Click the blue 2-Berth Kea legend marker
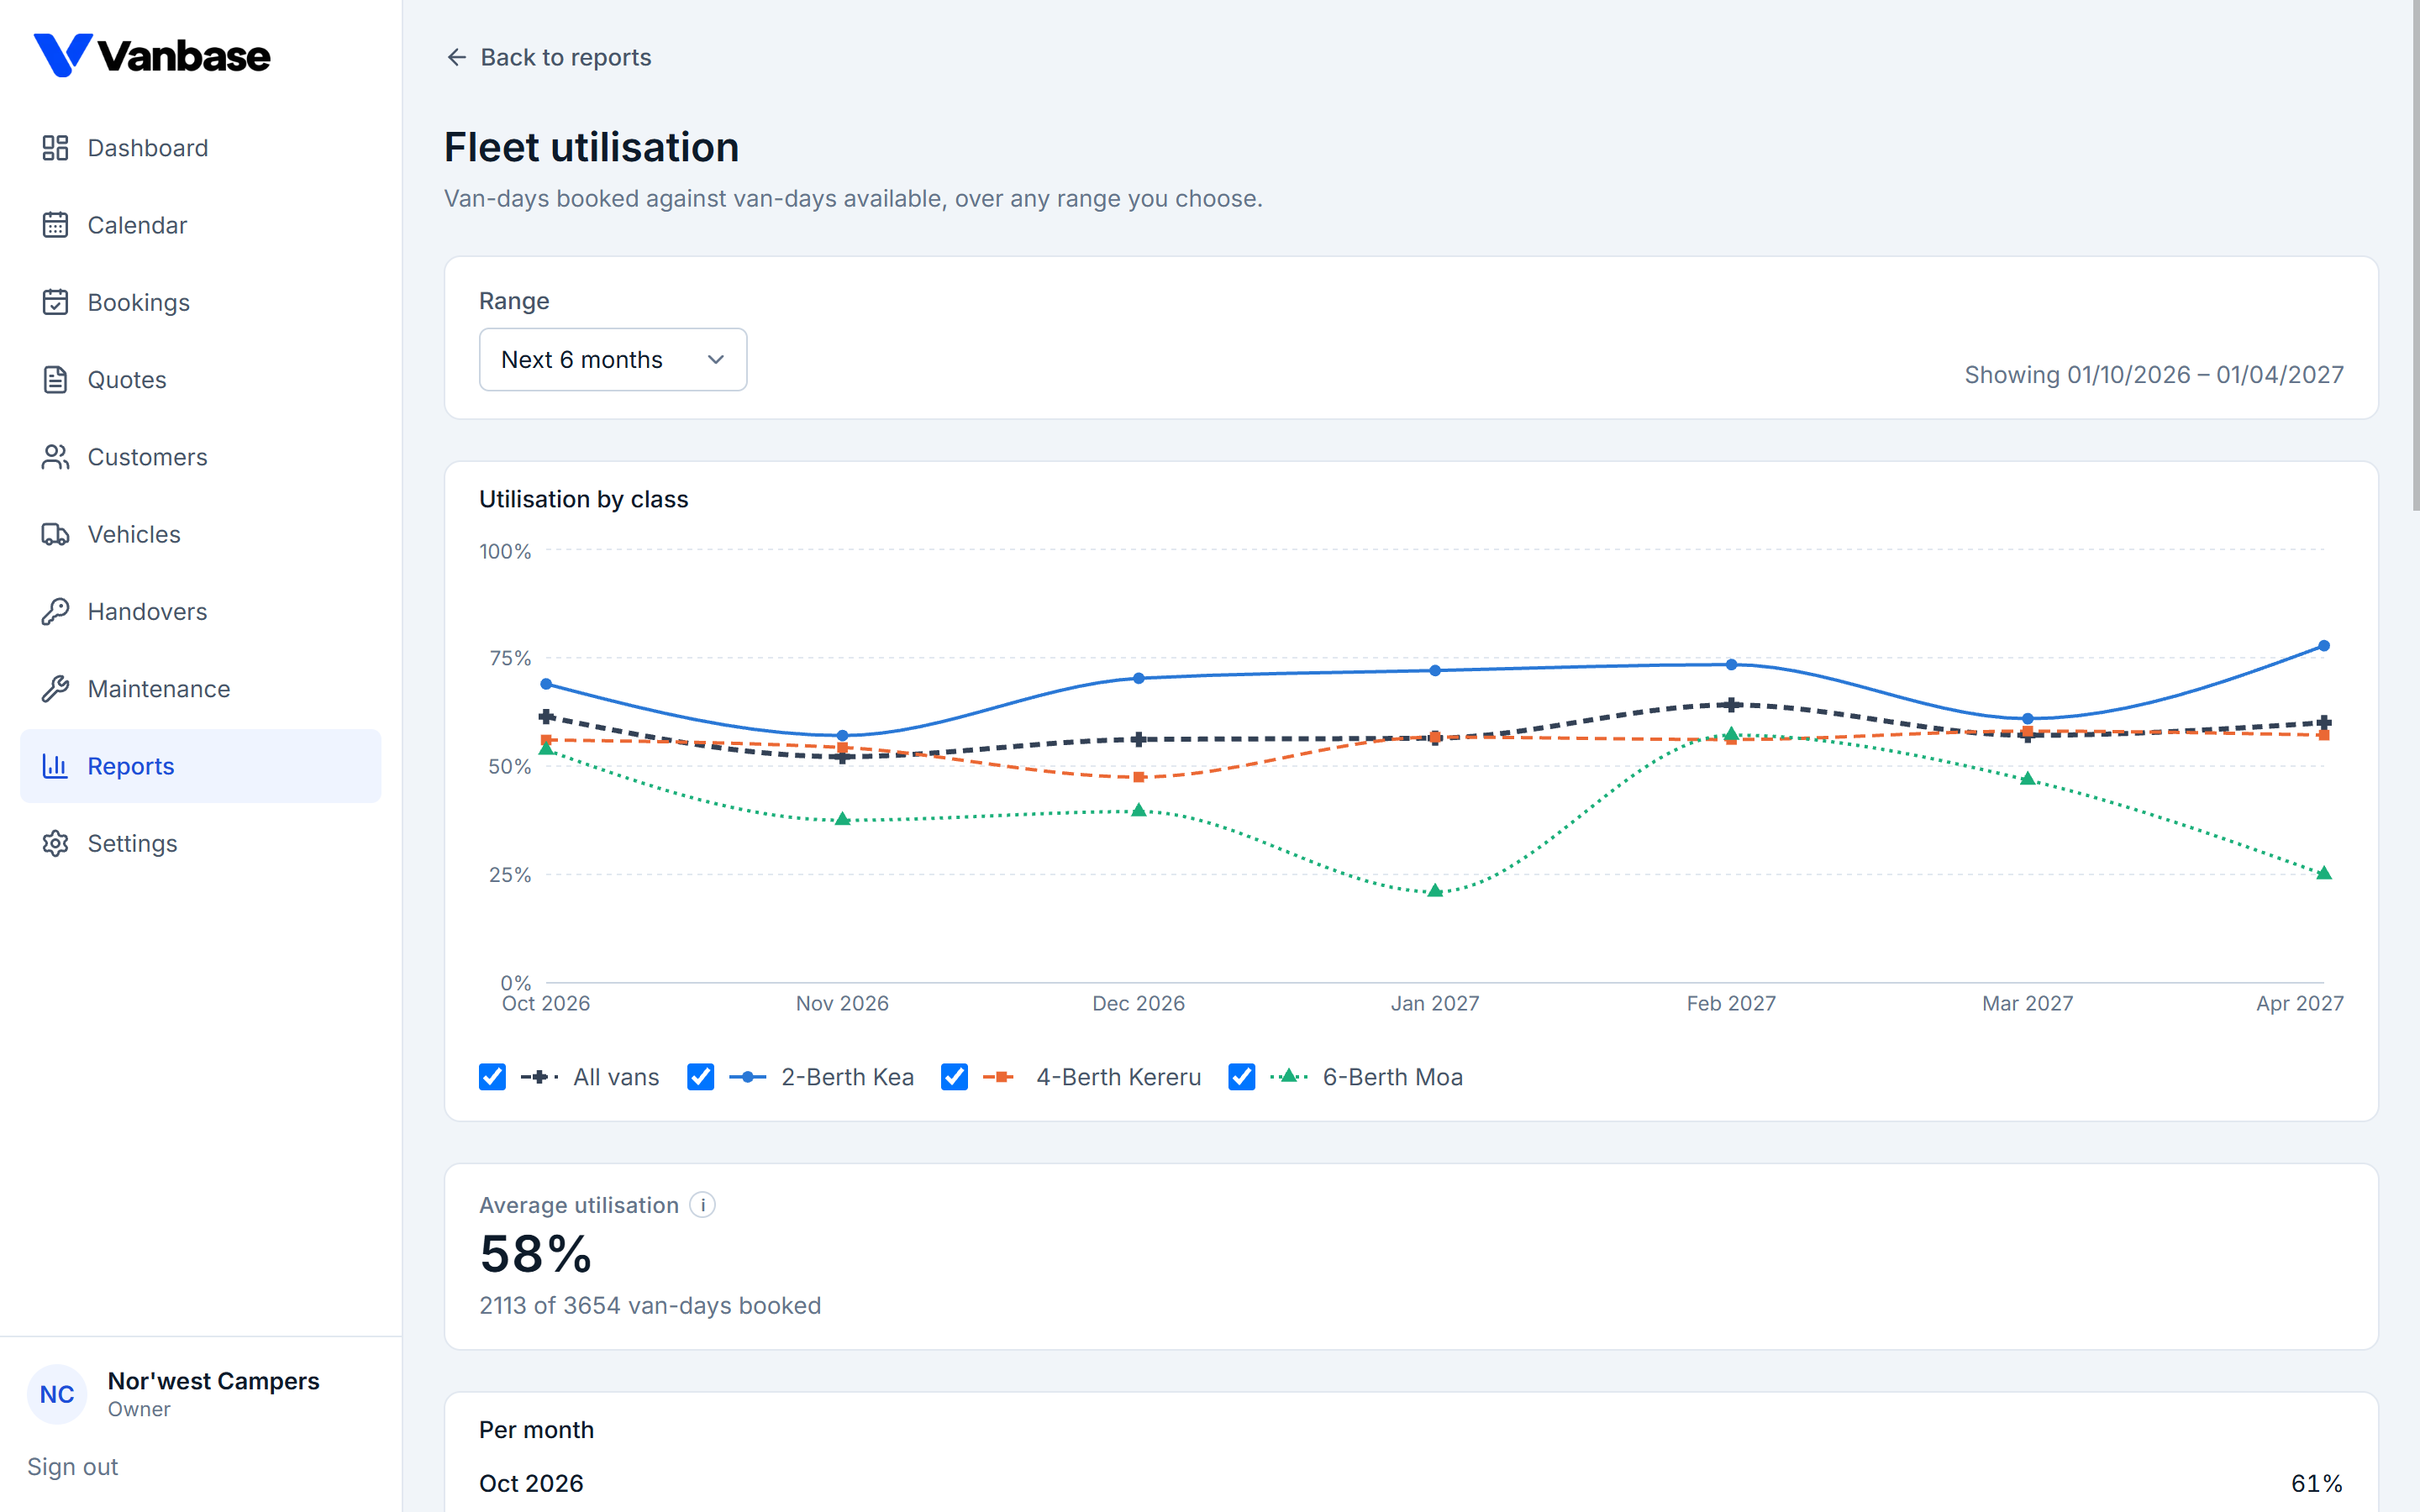Viewport: 2420px width, 1512px height. pyautogui.click(x=747, y=1077)
